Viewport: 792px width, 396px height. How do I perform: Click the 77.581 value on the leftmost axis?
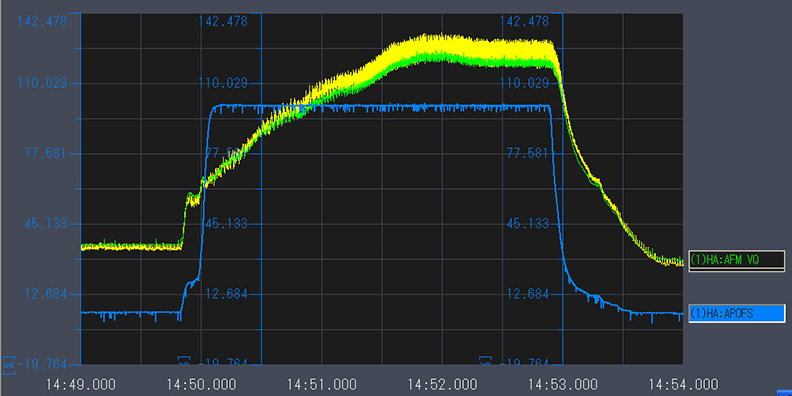click(45, 153)
